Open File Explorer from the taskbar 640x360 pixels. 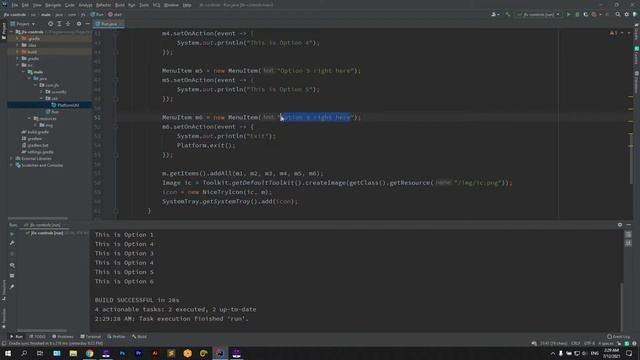[73, 353]
